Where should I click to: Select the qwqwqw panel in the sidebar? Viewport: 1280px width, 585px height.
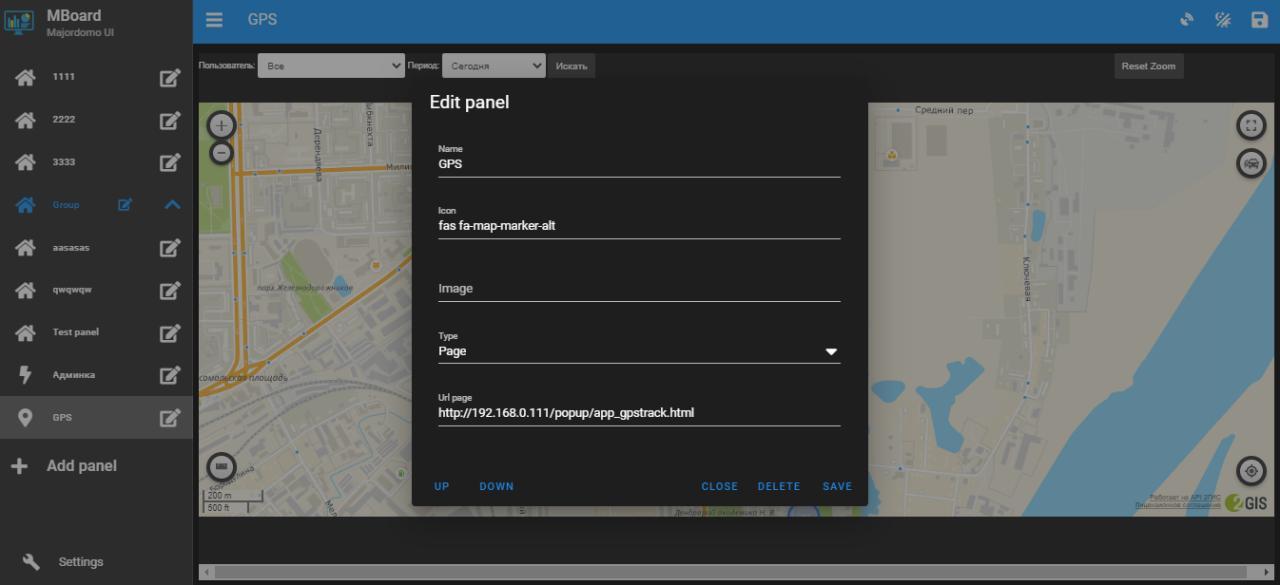tap(72, 290)
